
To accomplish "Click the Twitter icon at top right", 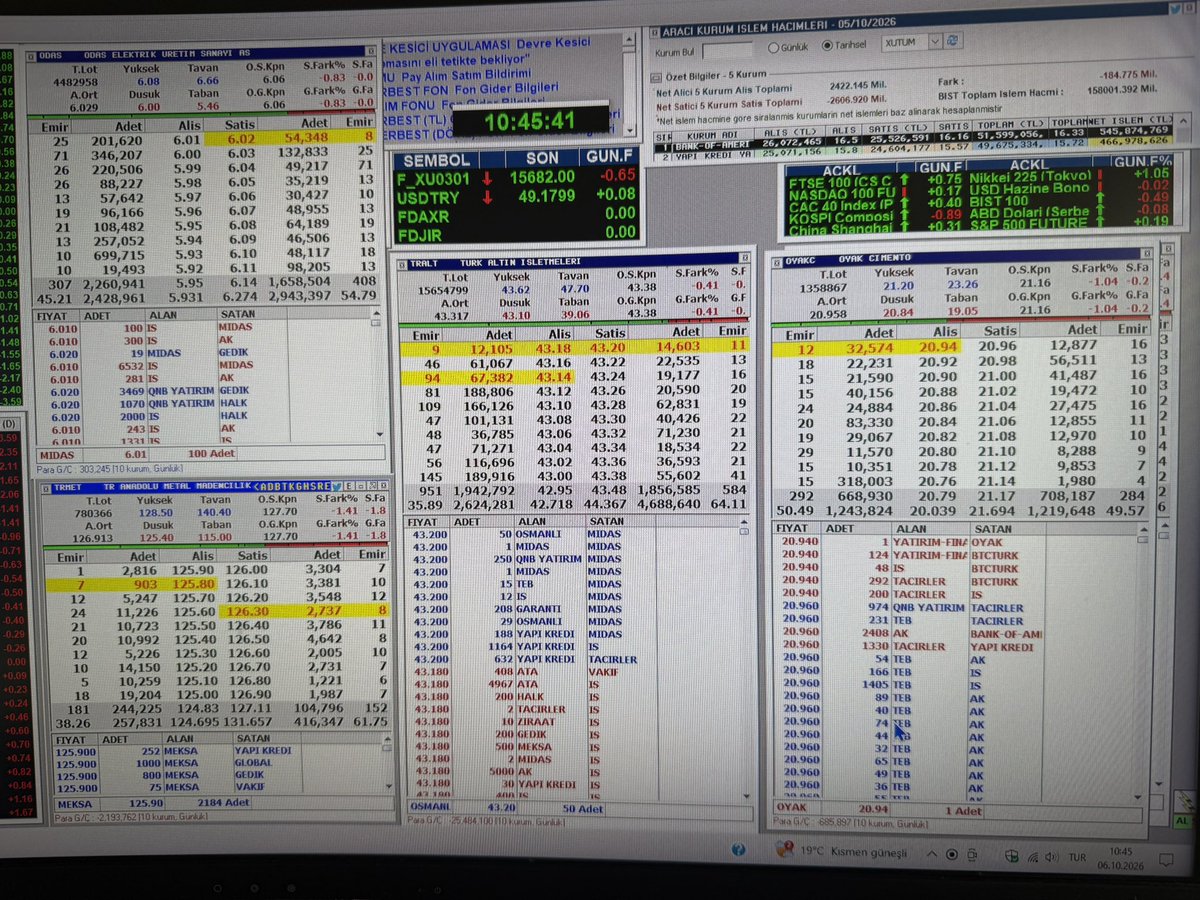I will point(1174,11).
